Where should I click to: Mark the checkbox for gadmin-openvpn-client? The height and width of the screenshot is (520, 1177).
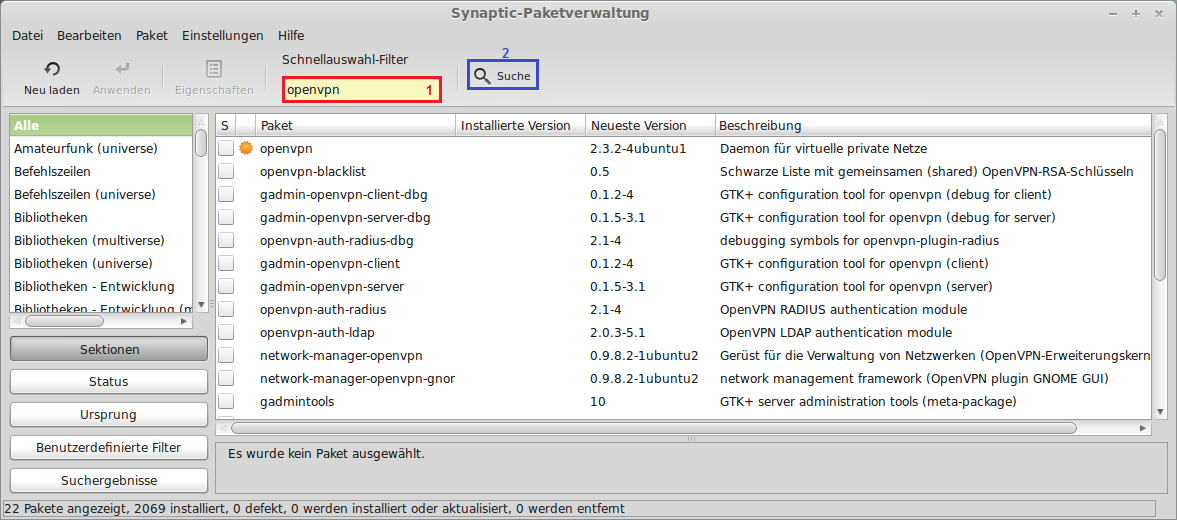pyautogui.click(x=226, y=263)
